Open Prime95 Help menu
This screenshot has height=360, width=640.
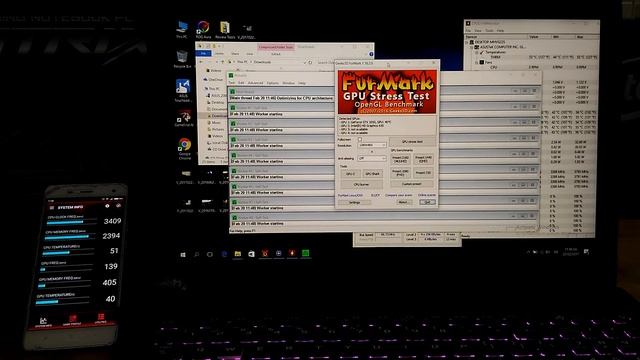pyautogui.click(x=302, y=83)
